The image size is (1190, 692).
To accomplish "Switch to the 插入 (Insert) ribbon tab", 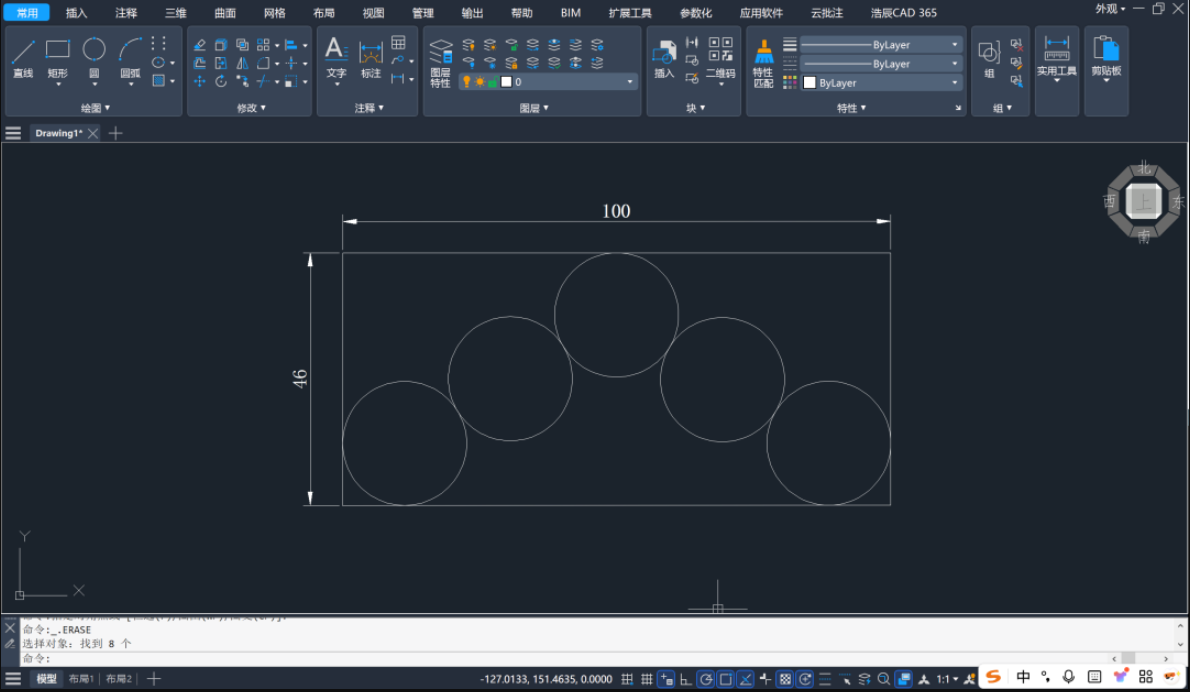I will coord(76,13).
